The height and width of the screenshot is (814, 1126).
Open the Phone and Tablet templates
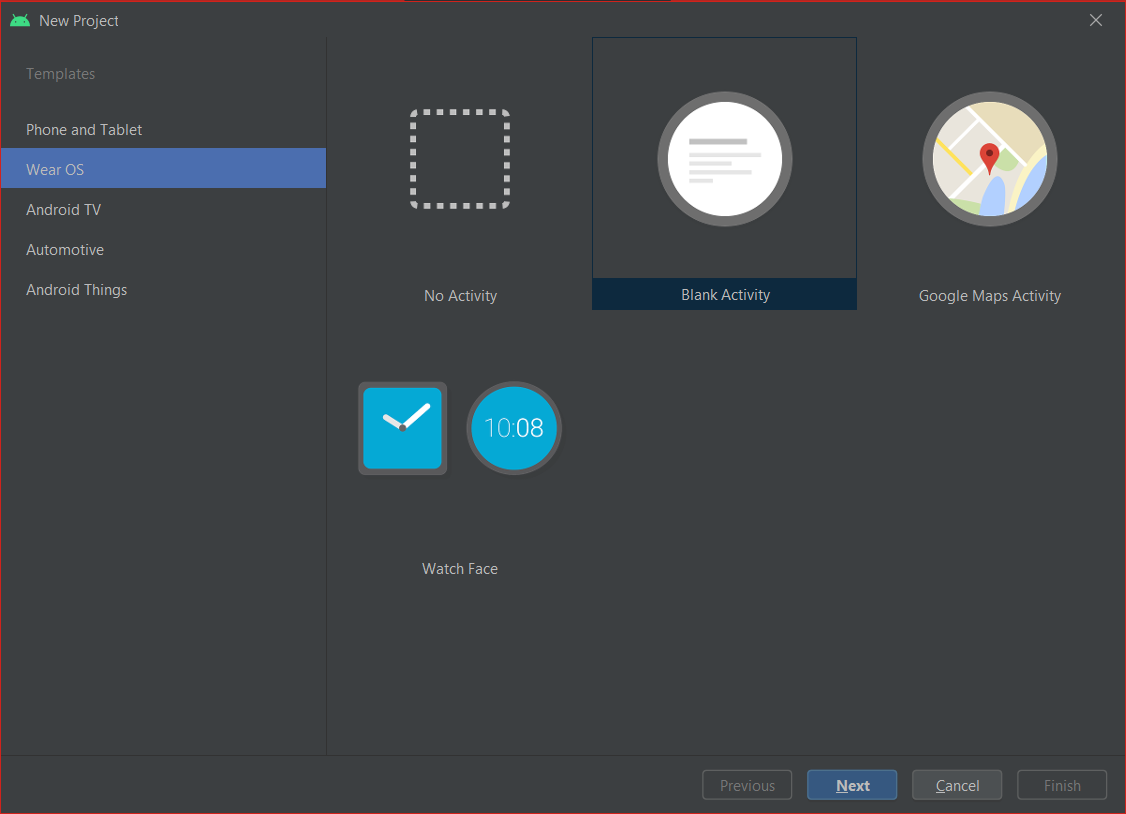coord(164,130)
